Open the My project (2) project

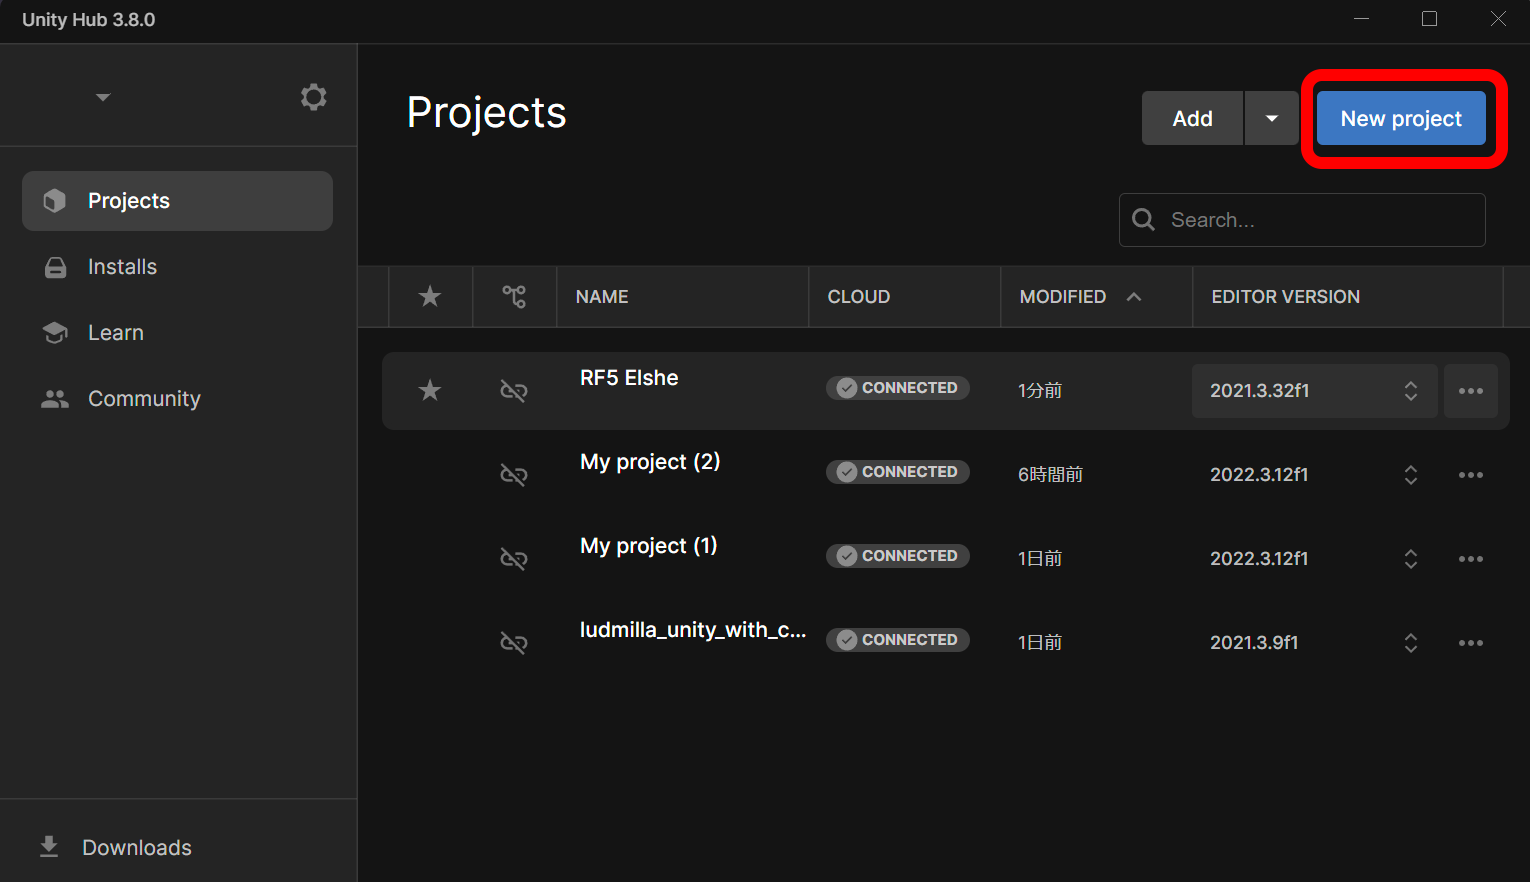click(650, 462)
